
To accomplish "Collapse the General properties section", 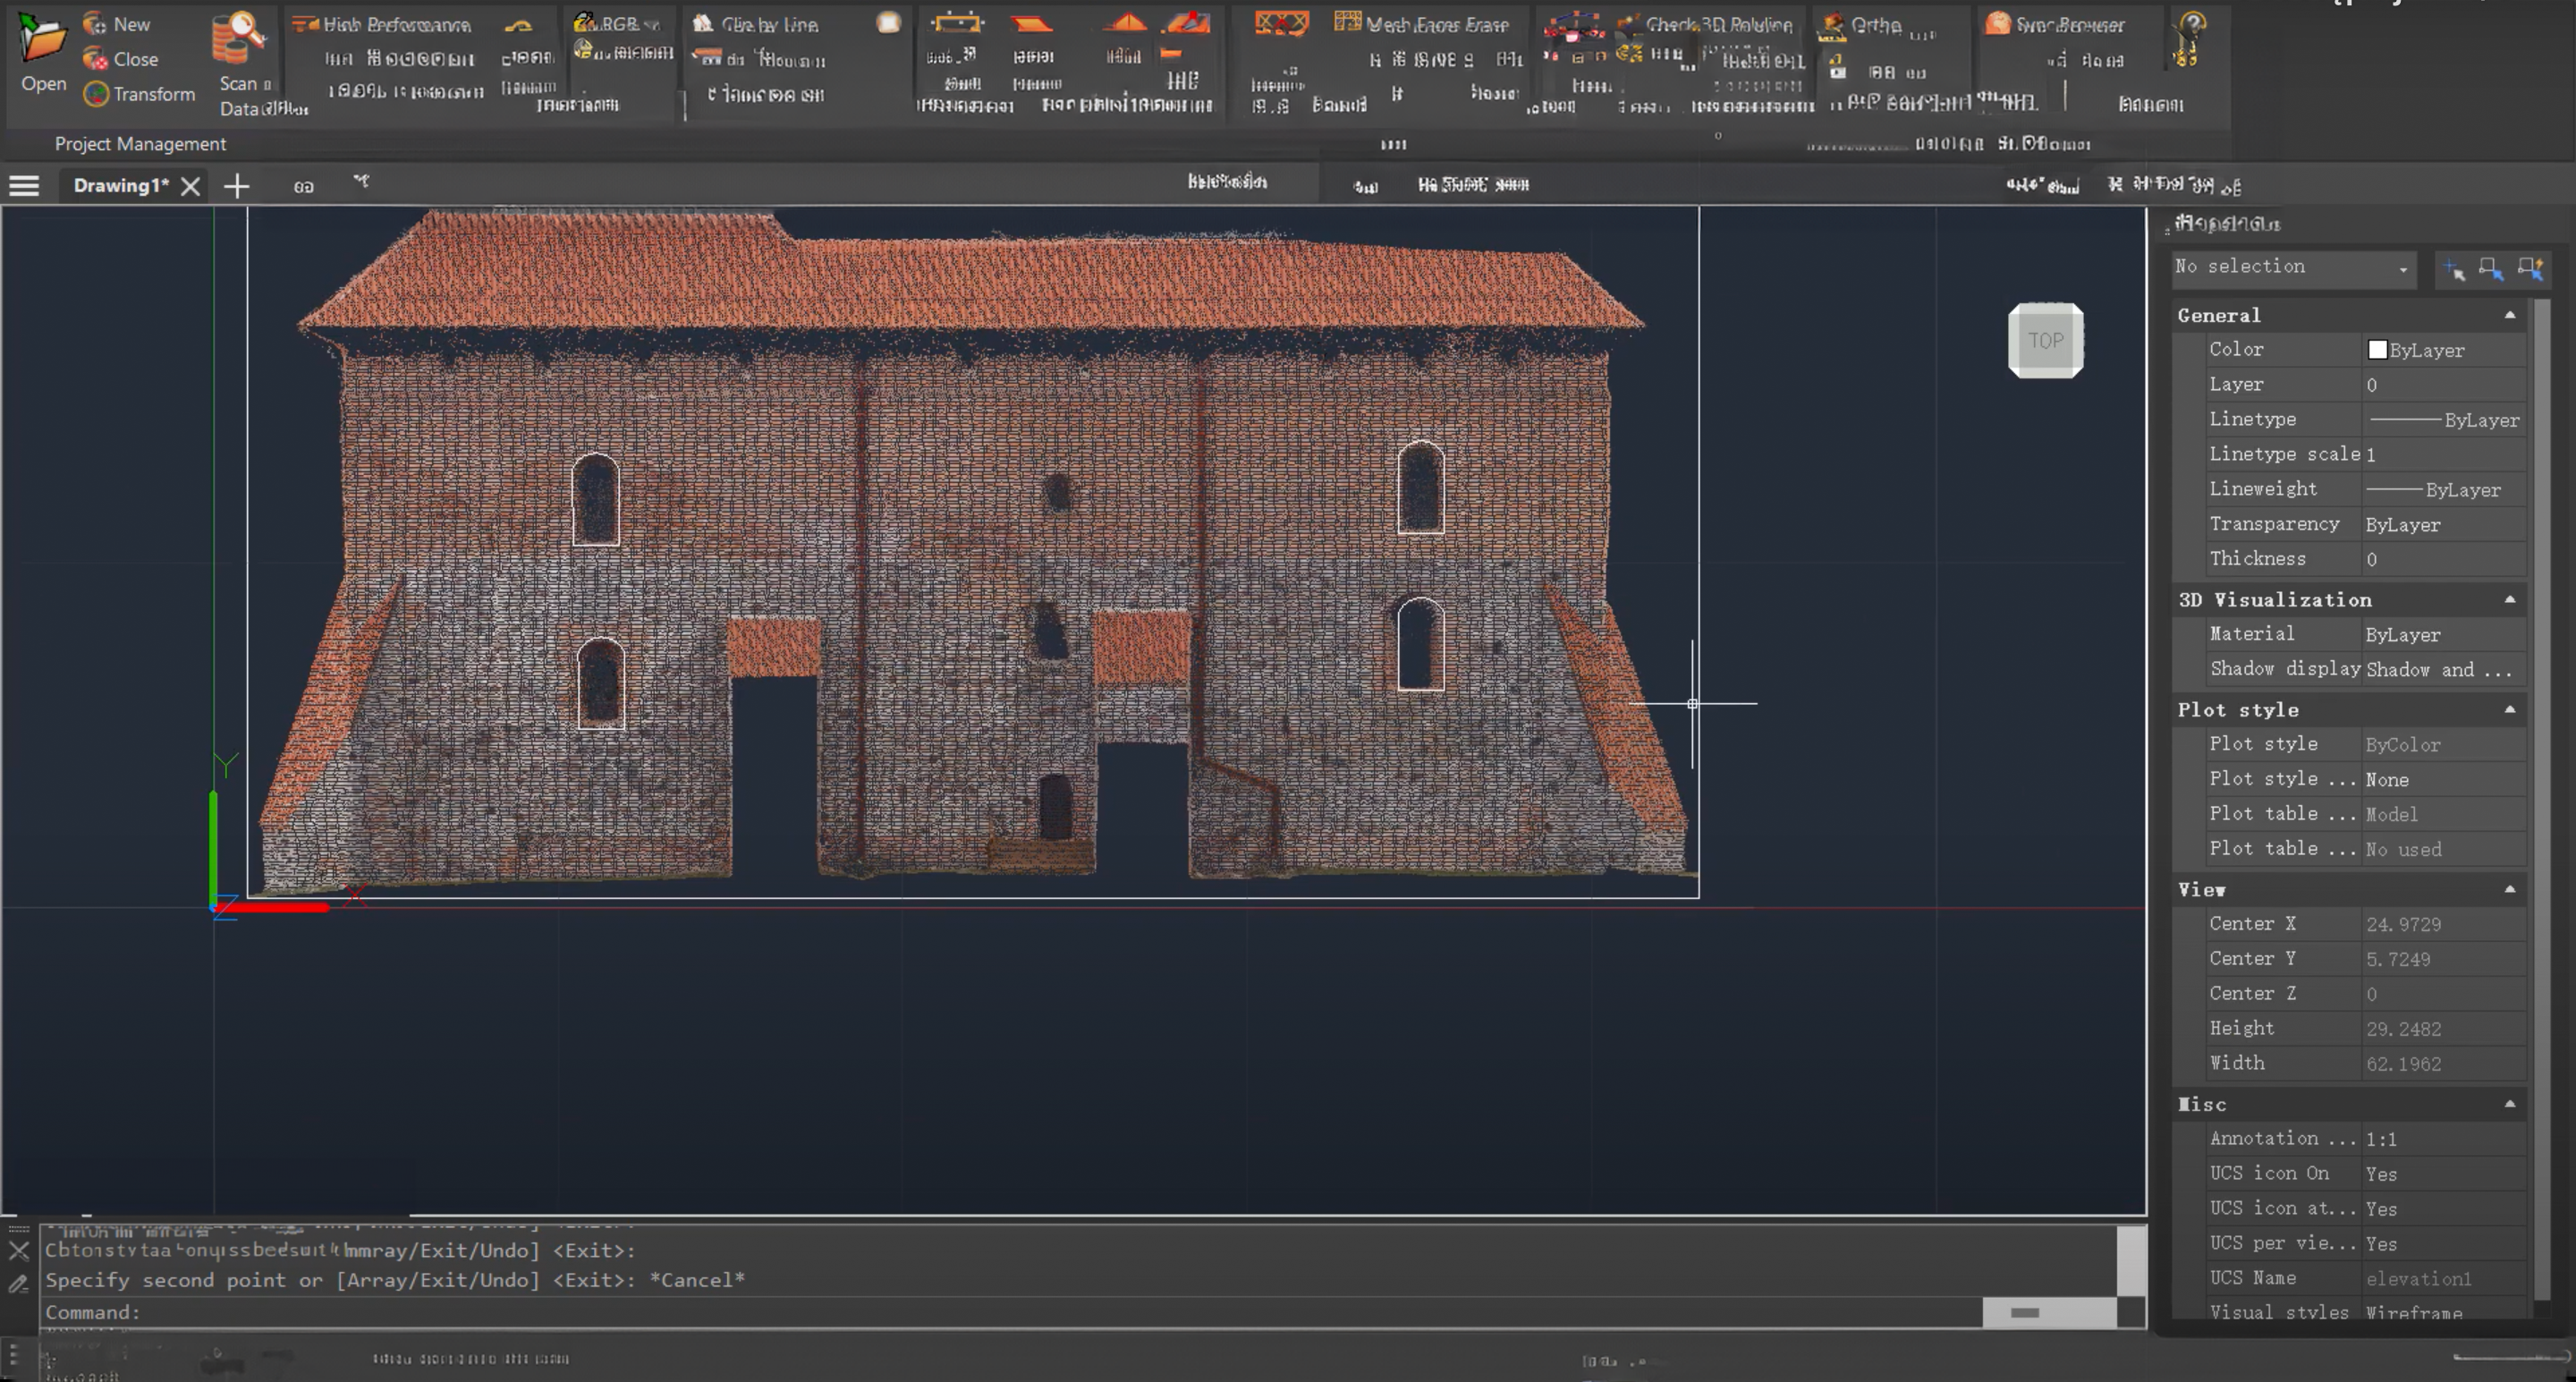I will [x=2509, y=315].
